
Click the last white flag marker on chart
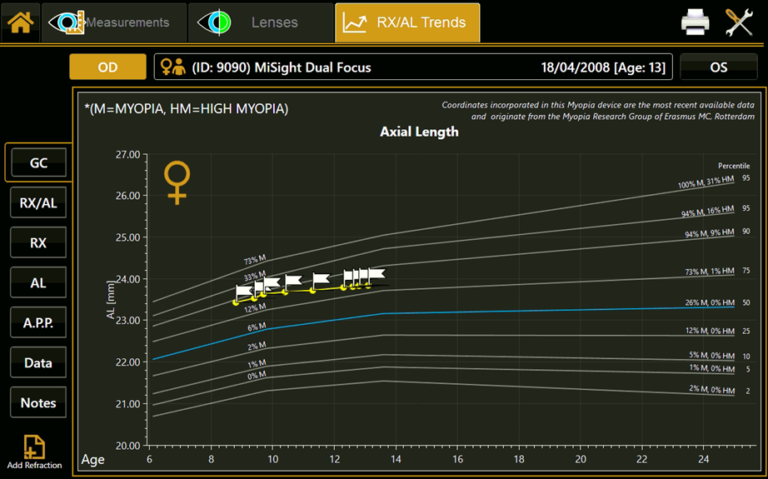tap(375, 274)
